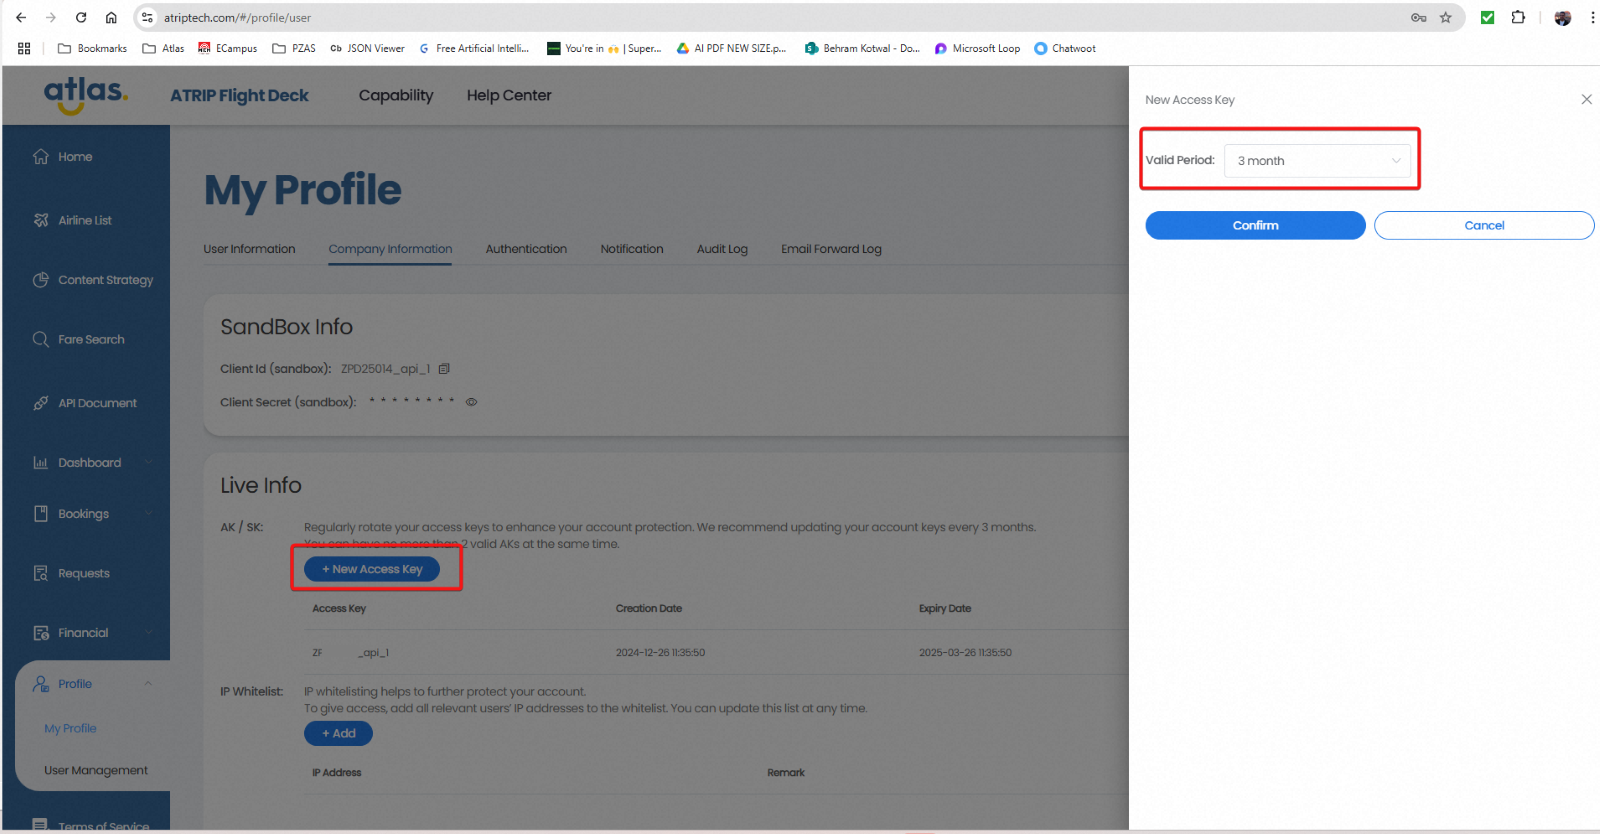Close the New Access Key panel
The width and height of the screenshot is (1600, 834).
1586,99
